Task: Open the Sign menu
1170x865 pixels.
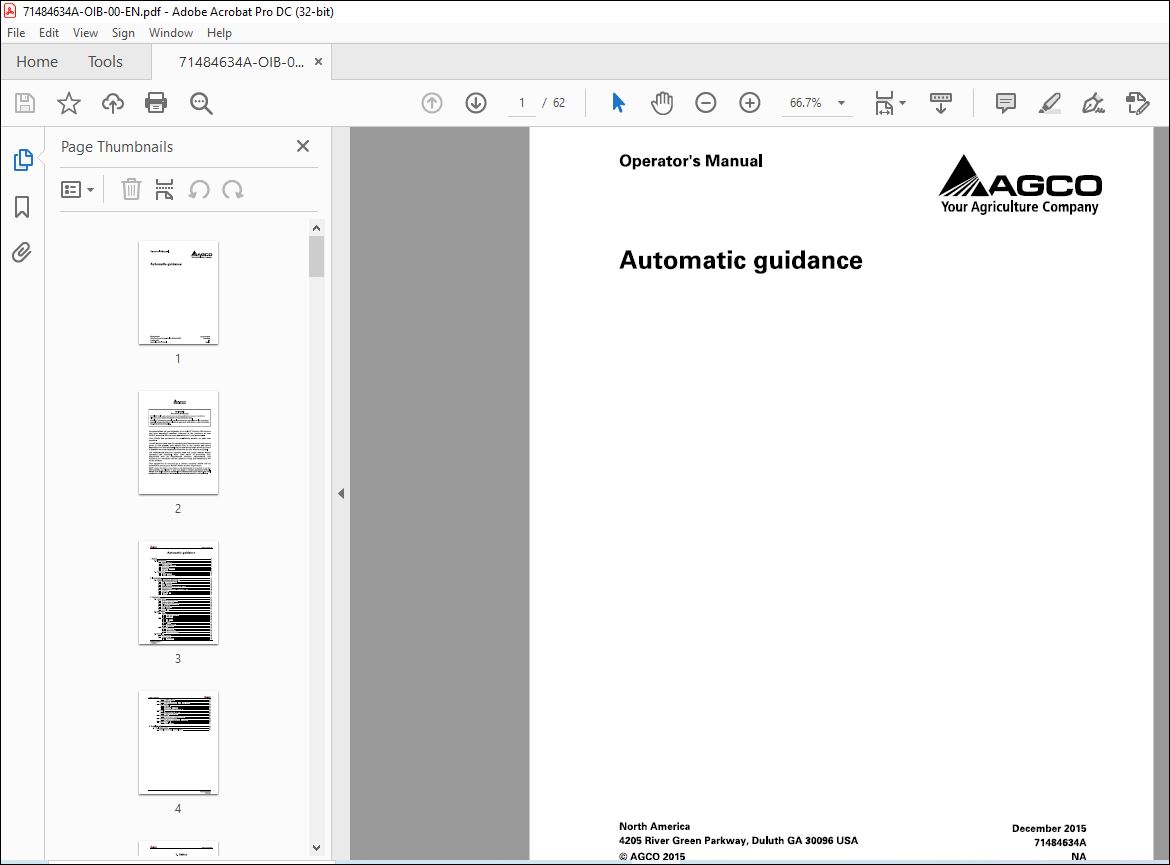Action: pos(123,33)
